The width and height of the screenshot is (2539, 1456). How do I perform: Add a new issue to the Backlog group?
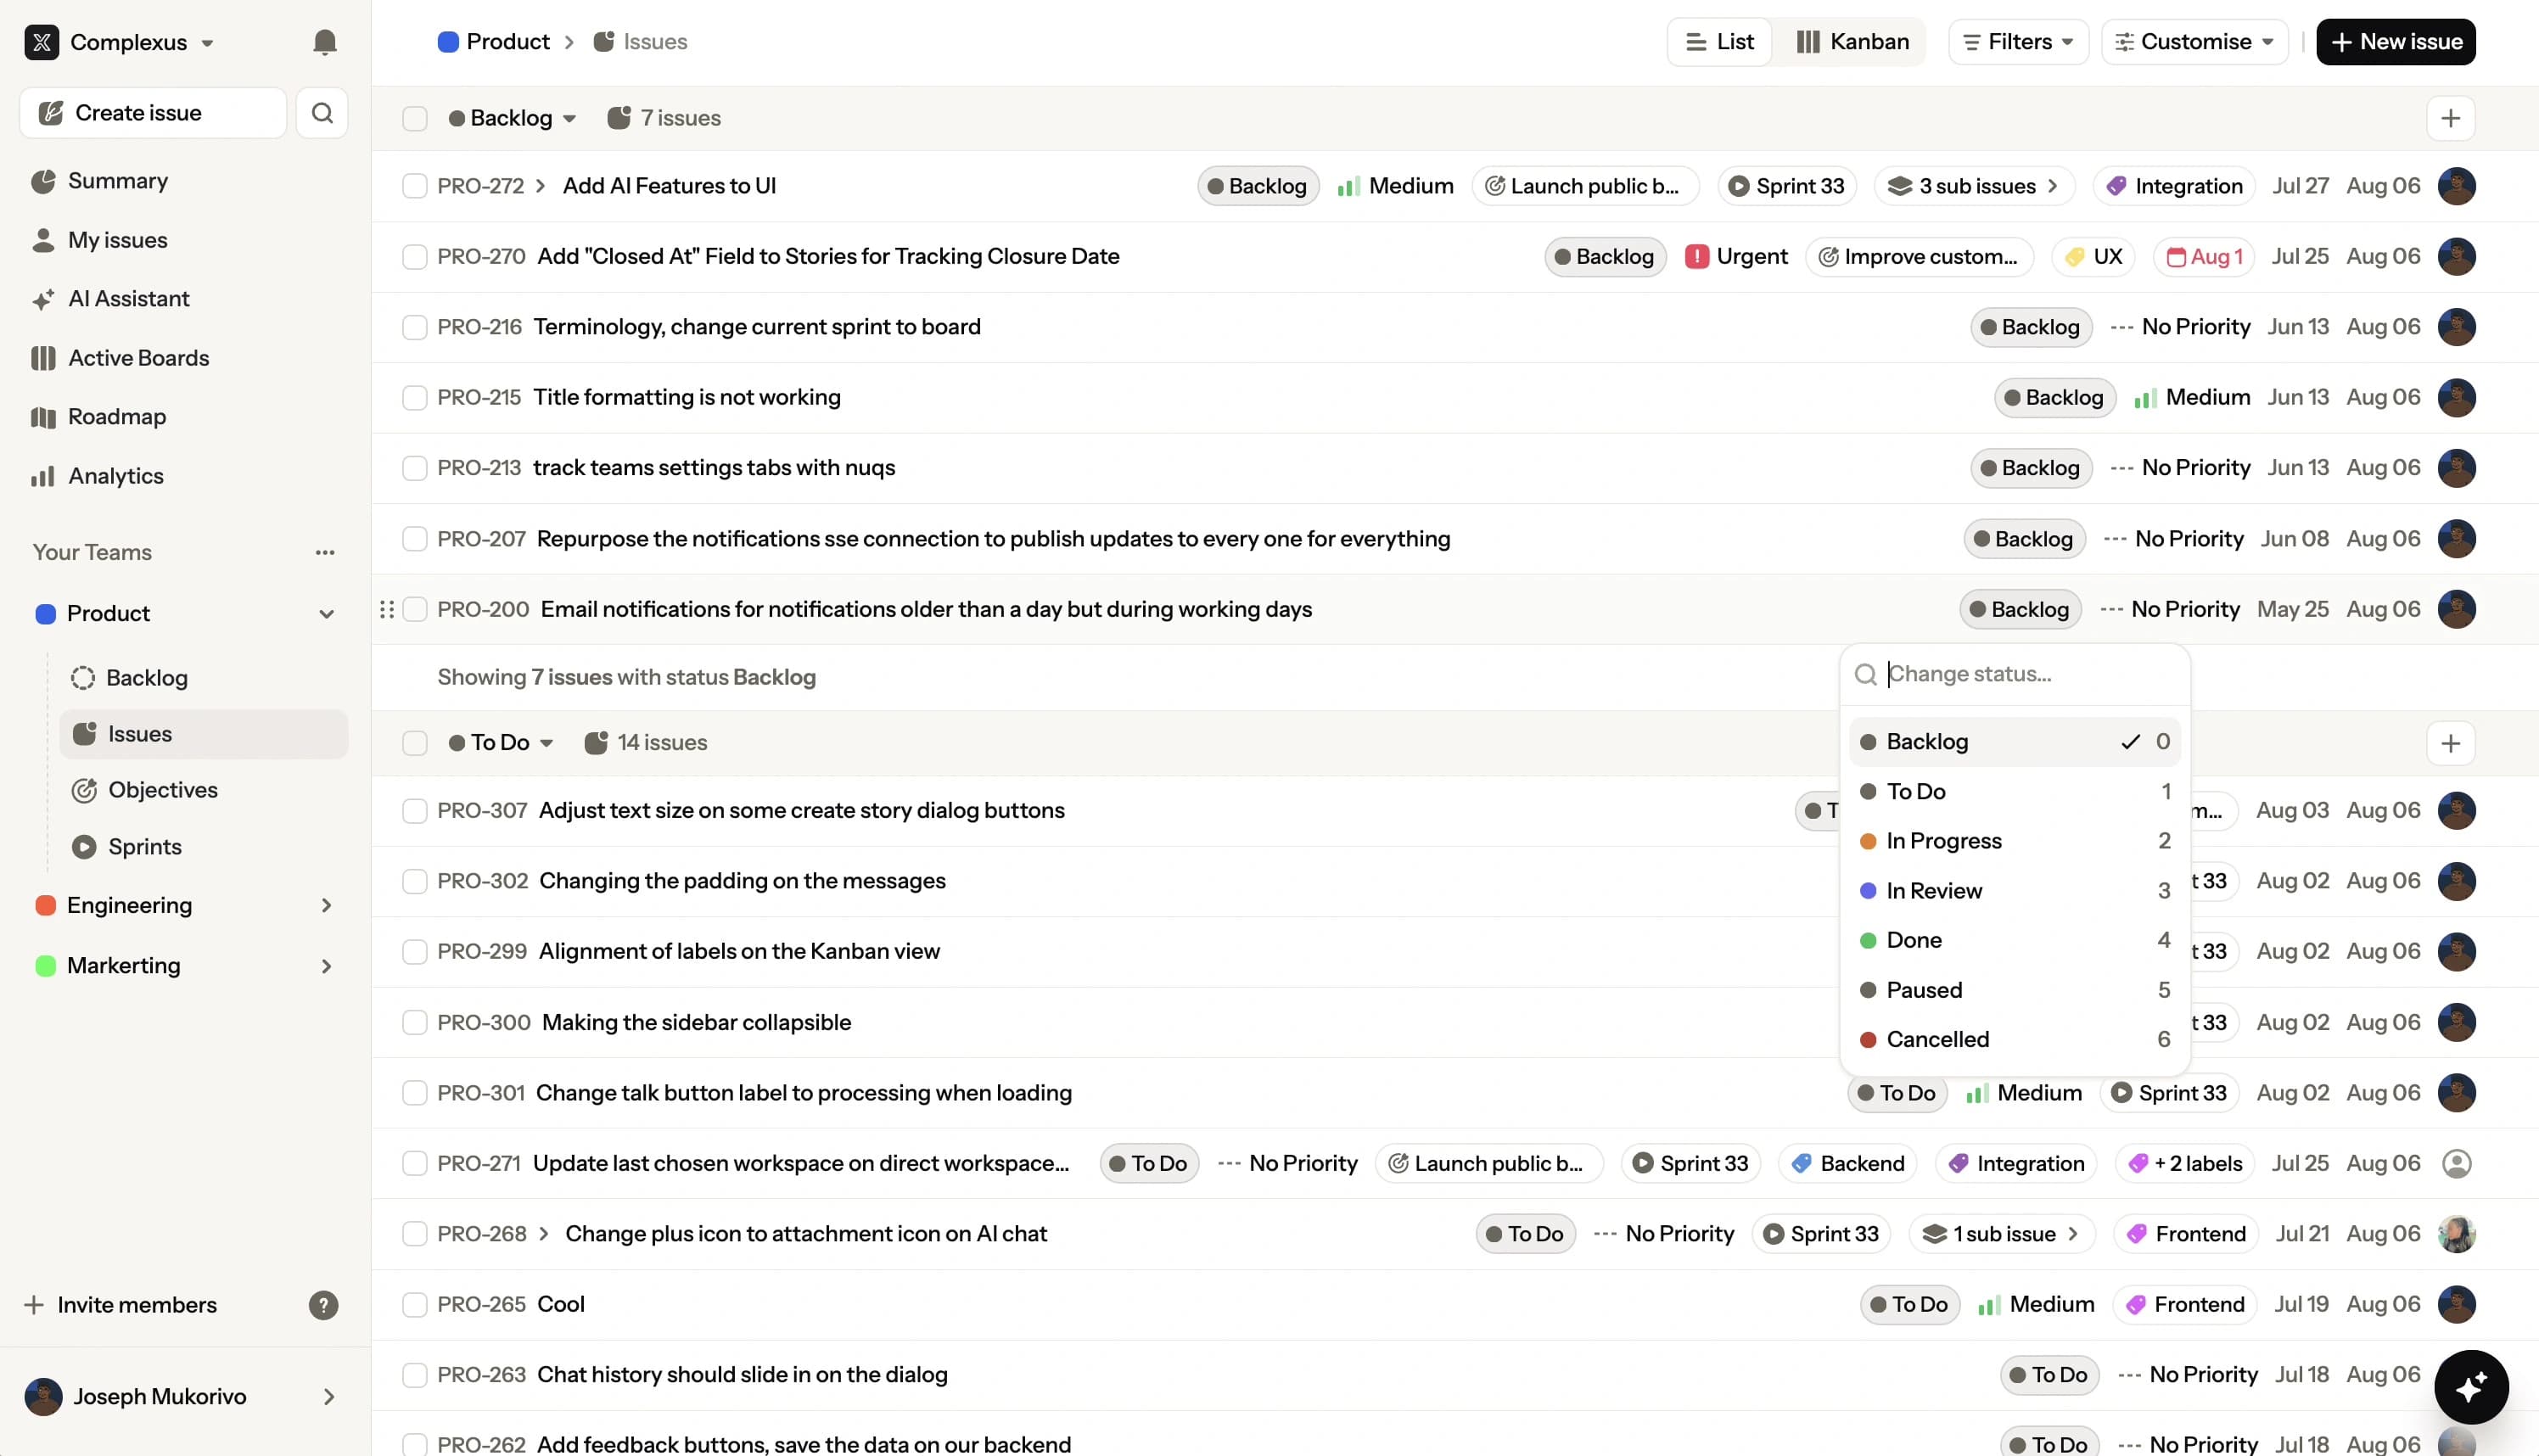[2451, 117]
